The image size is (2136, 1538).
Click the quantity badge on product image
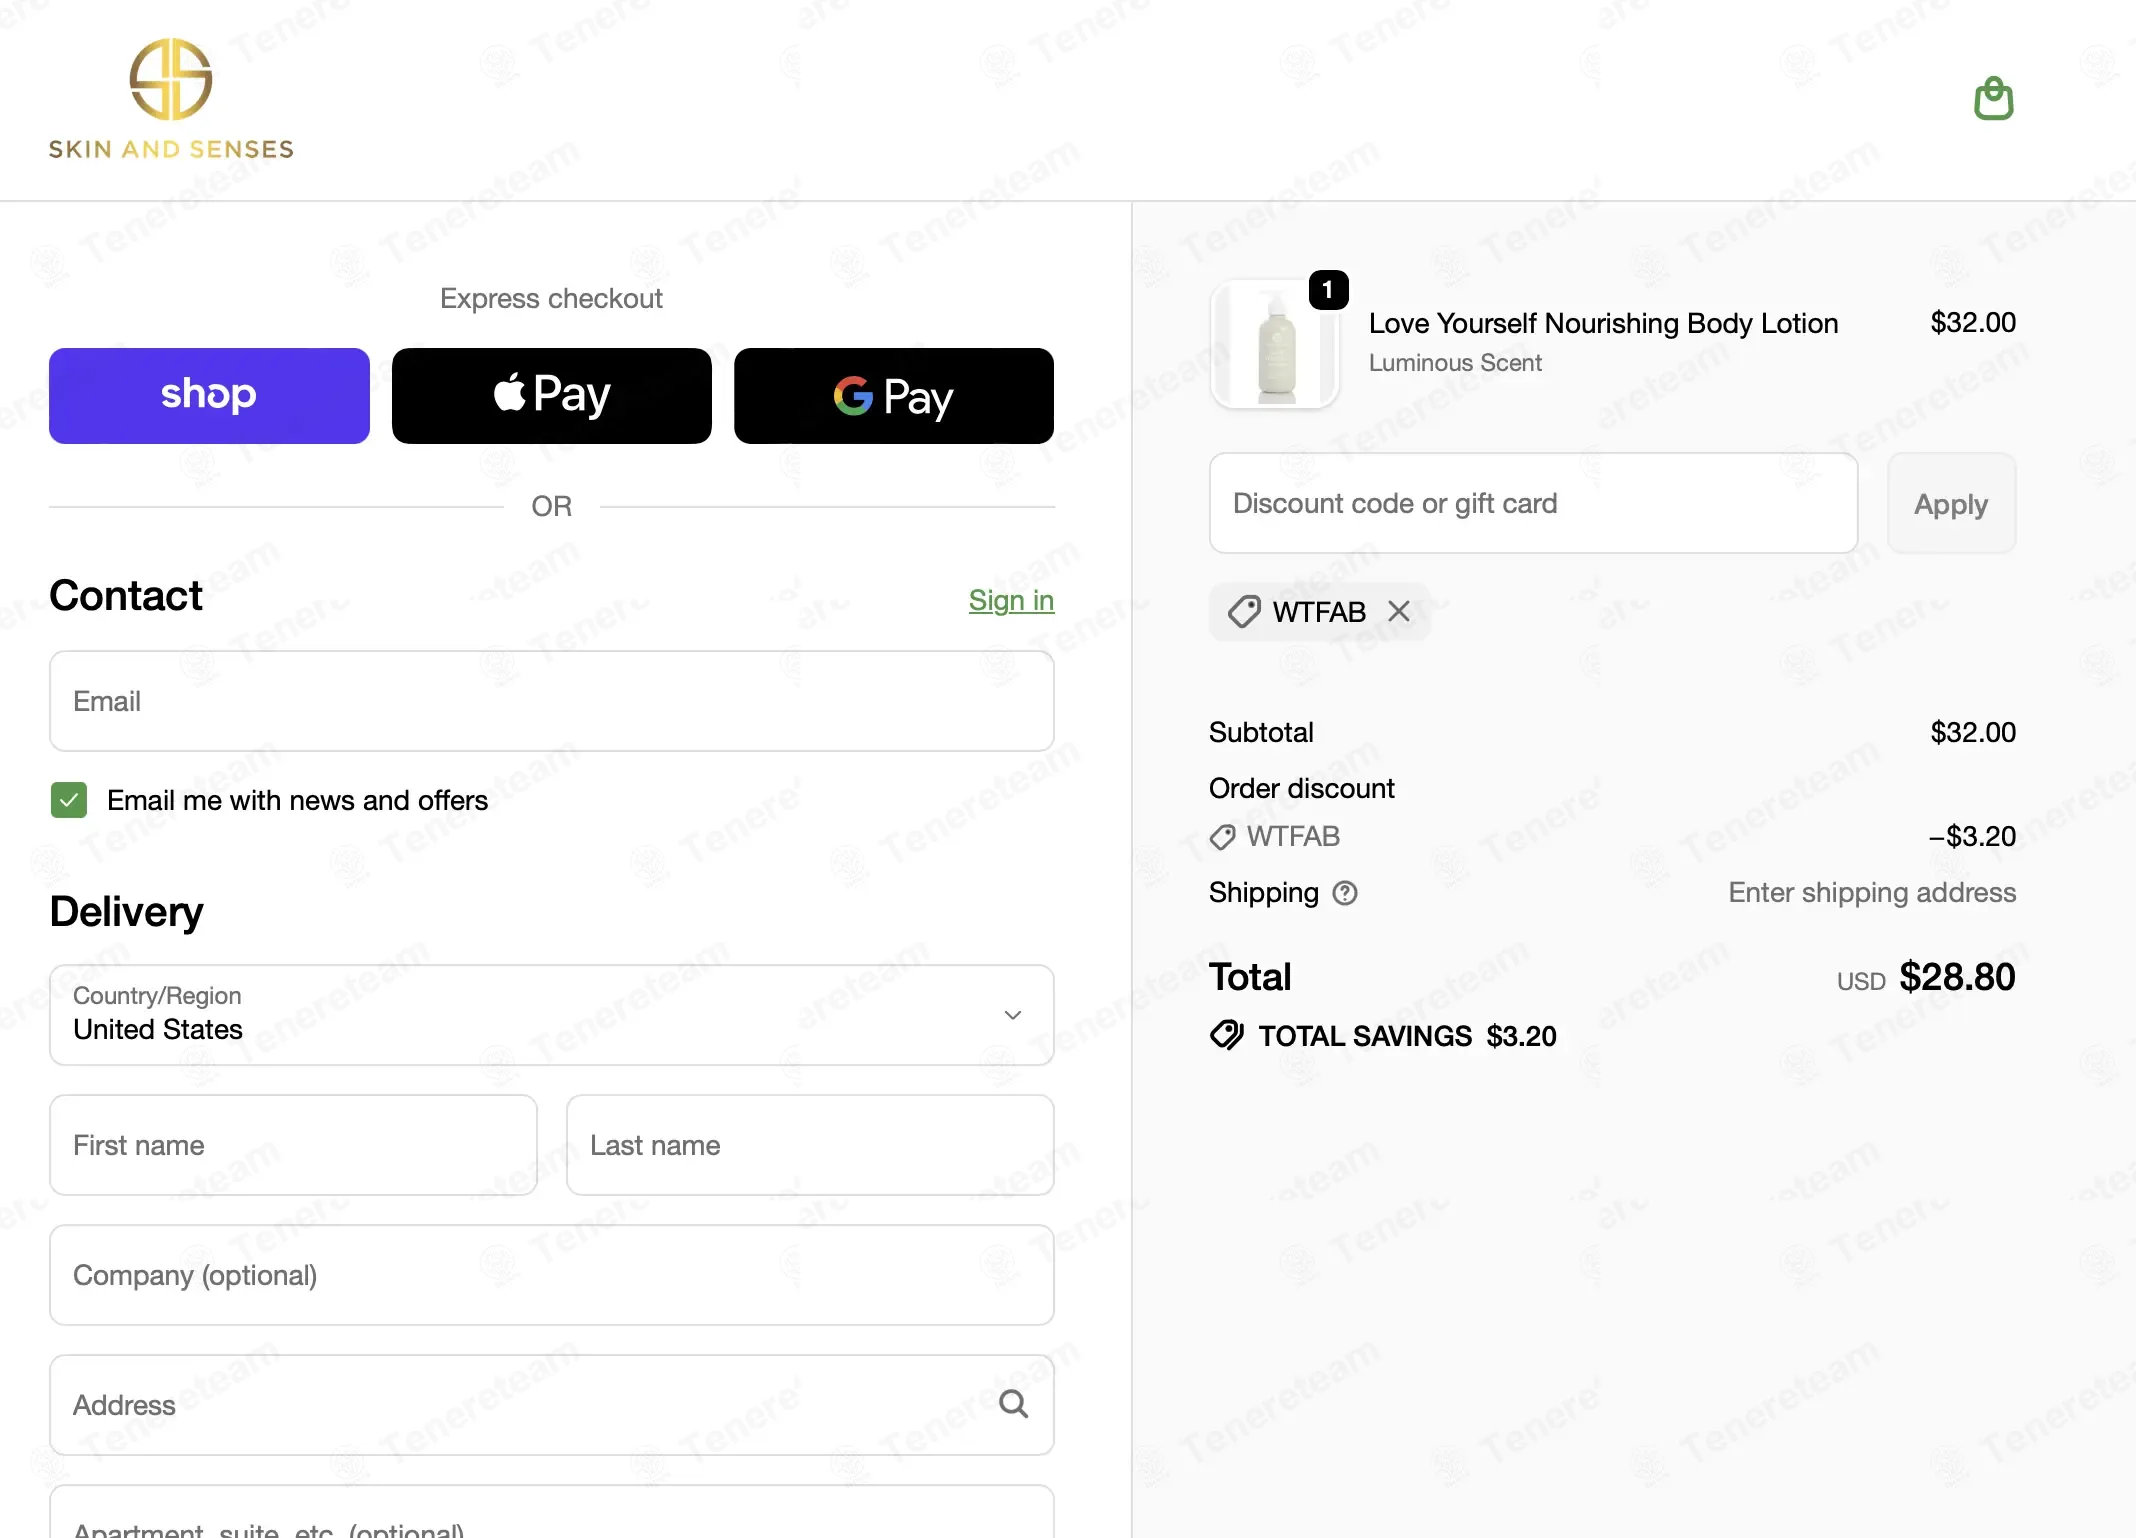click(x=1328, y=290)
